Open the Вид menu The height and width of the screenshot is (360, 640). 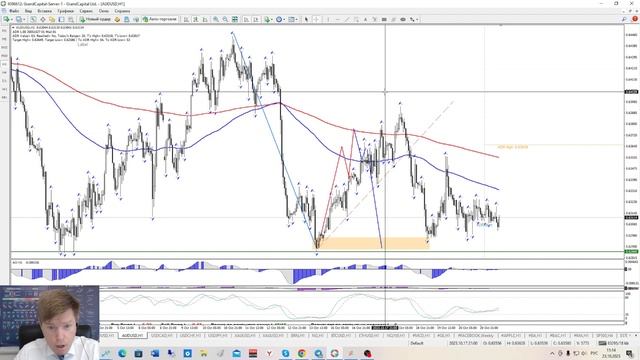(28, 11)
